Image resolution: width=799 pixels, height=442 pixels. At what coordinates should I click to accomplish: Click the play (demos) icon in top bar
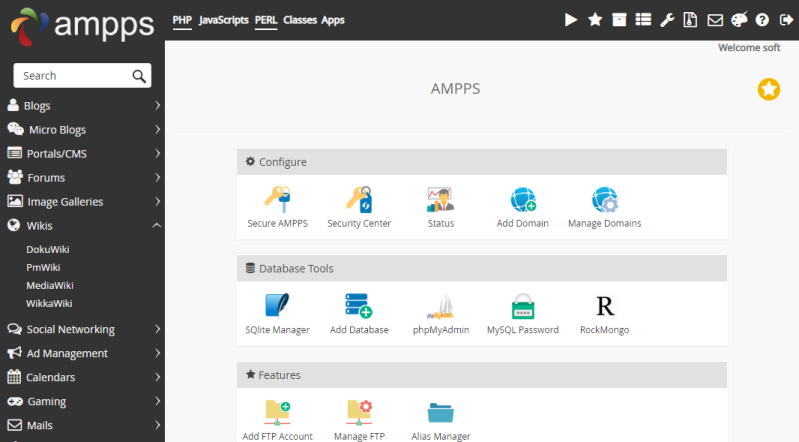(x=571, y=20)
